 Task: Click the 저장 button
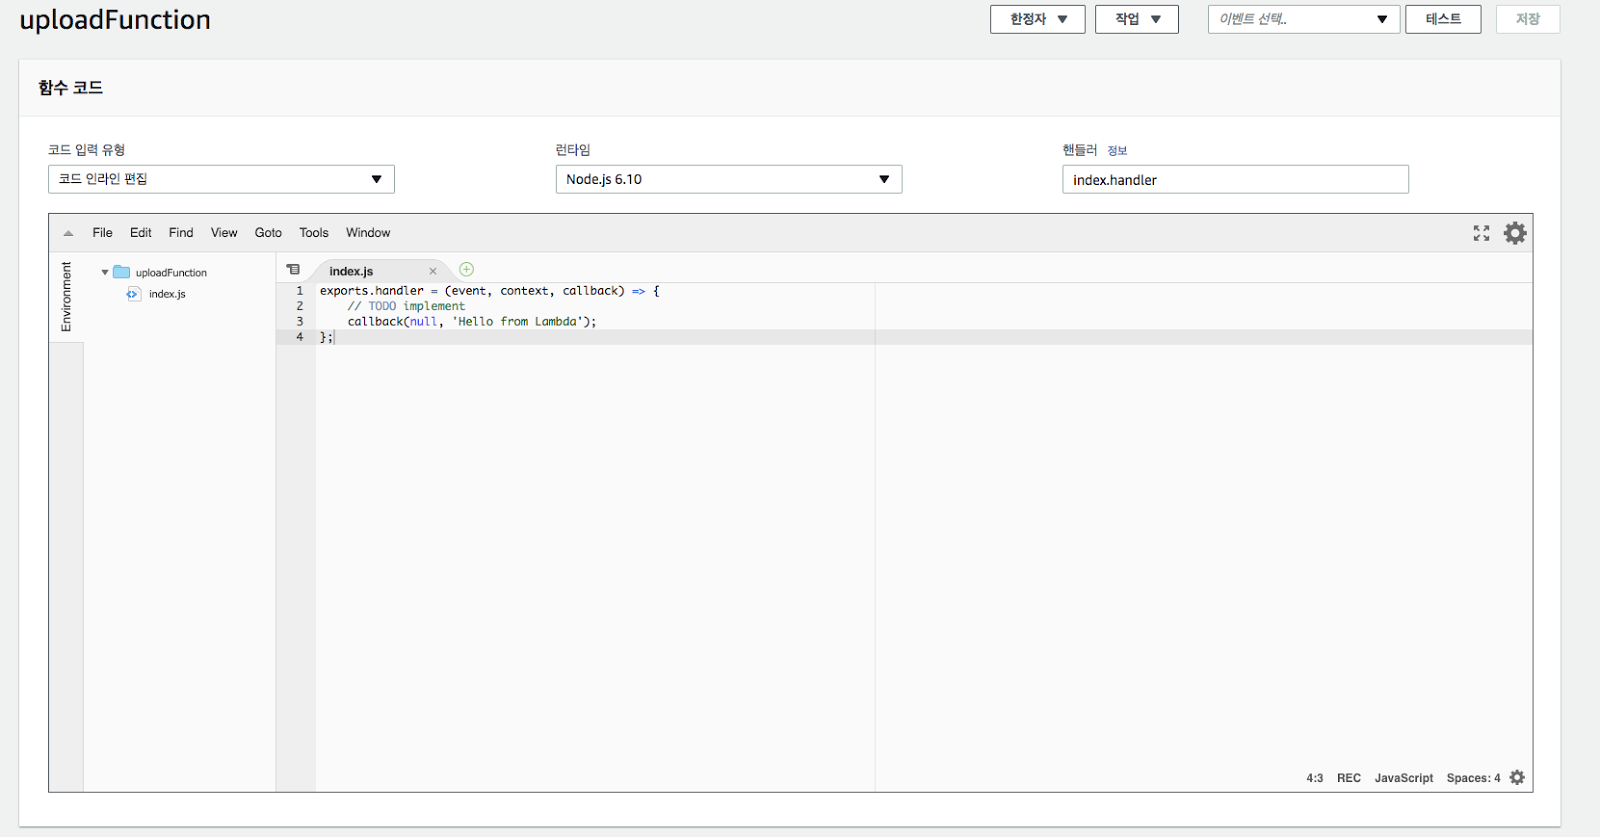[1527, 19]
